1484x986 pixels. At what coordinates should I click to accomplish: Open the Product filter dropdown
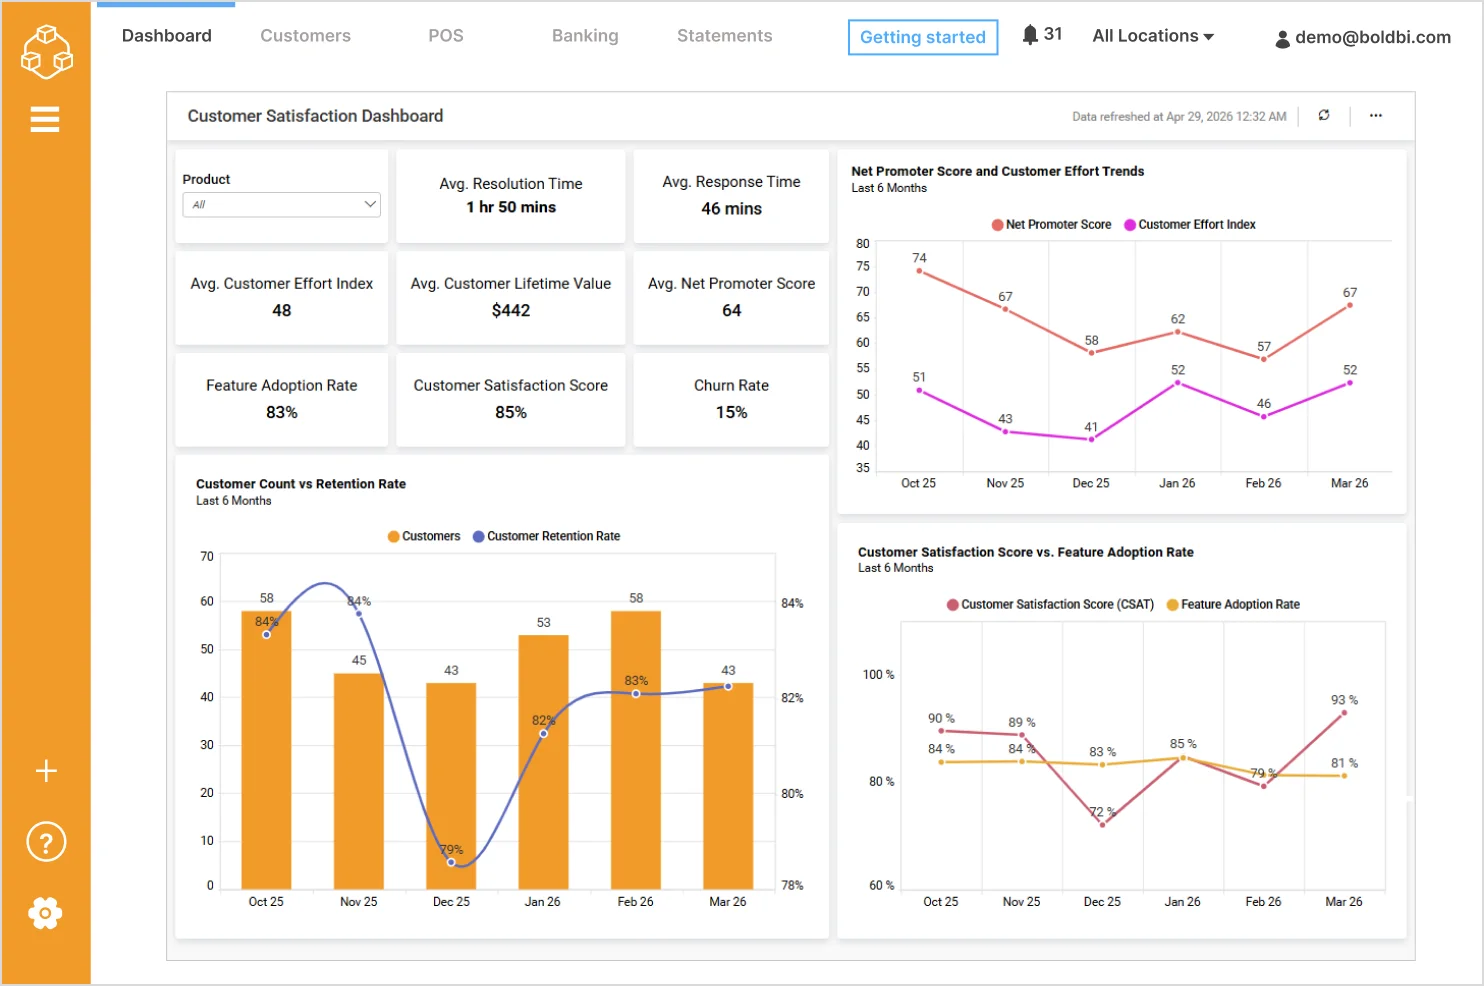click(282, 204)
